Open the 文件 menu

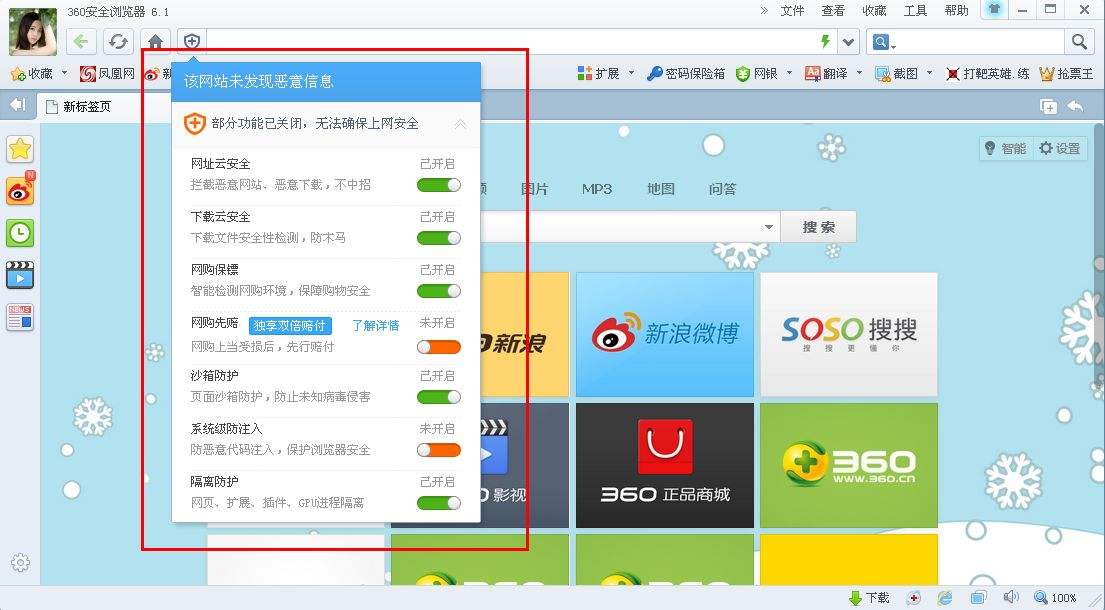coord(792,11)
